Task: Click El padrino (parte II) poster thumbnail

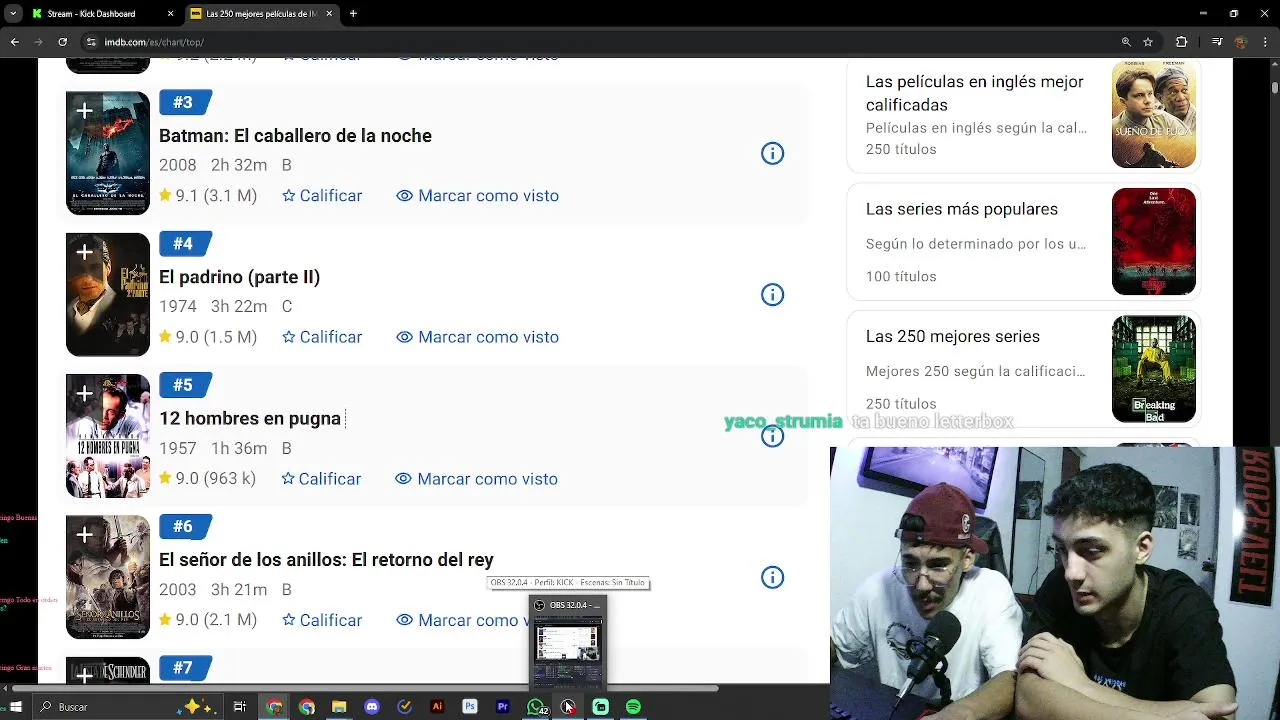Action: pos(108,294)
